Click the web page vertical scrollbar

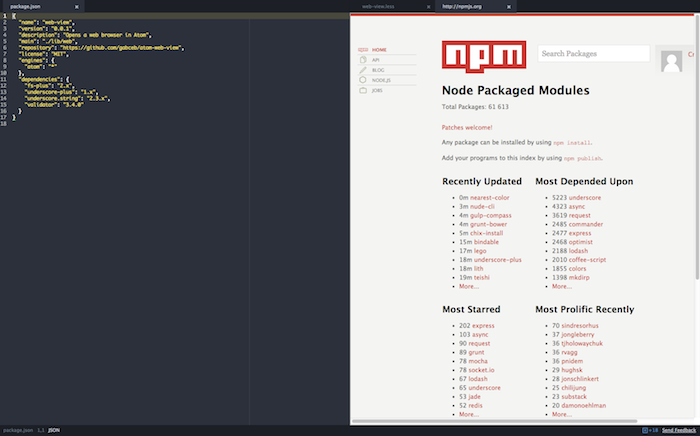697,147
